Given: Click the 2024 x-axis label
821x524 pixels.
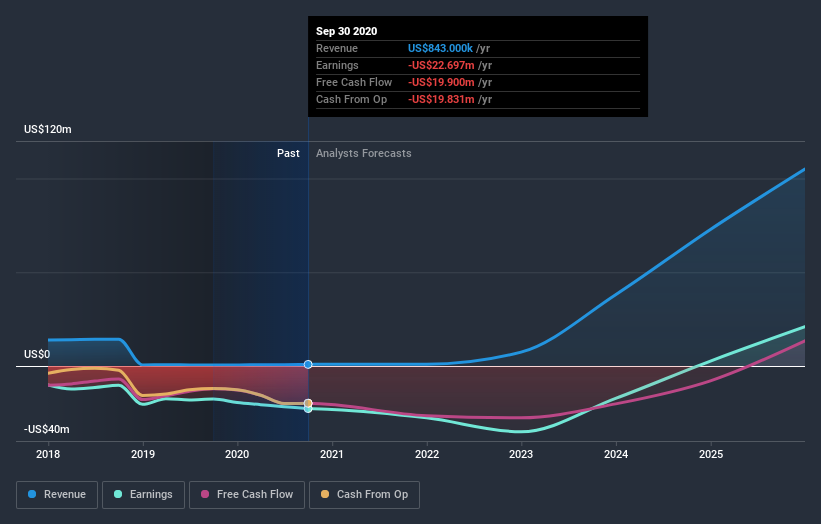Looking at the screenshot, I should click(x=616, y=454).
